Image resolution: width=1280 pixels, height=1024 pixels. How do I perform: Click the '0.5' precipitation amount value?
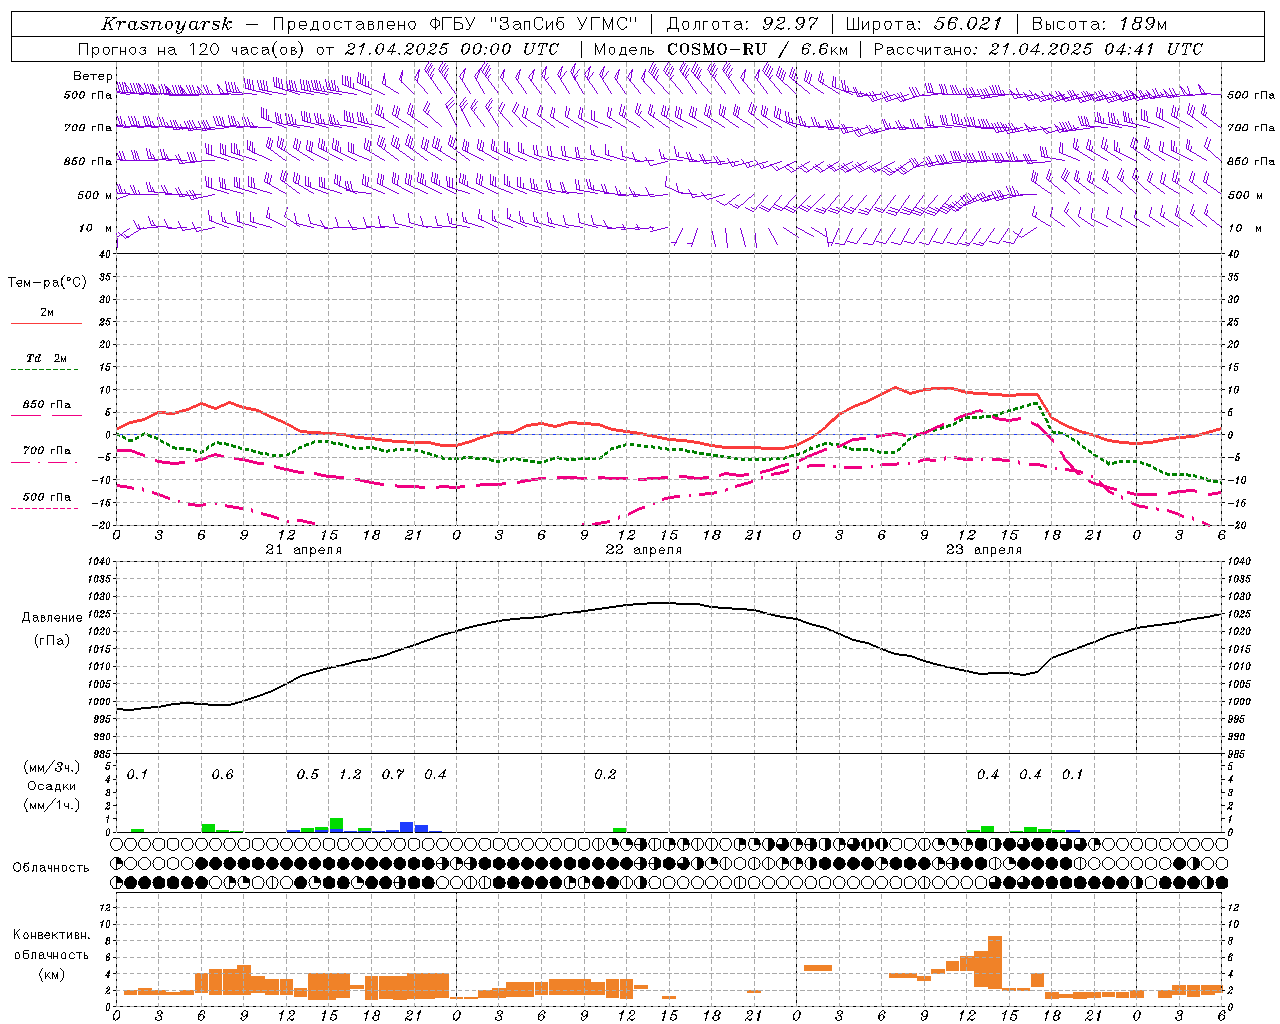pyautogui.click(x=308, y=775)
